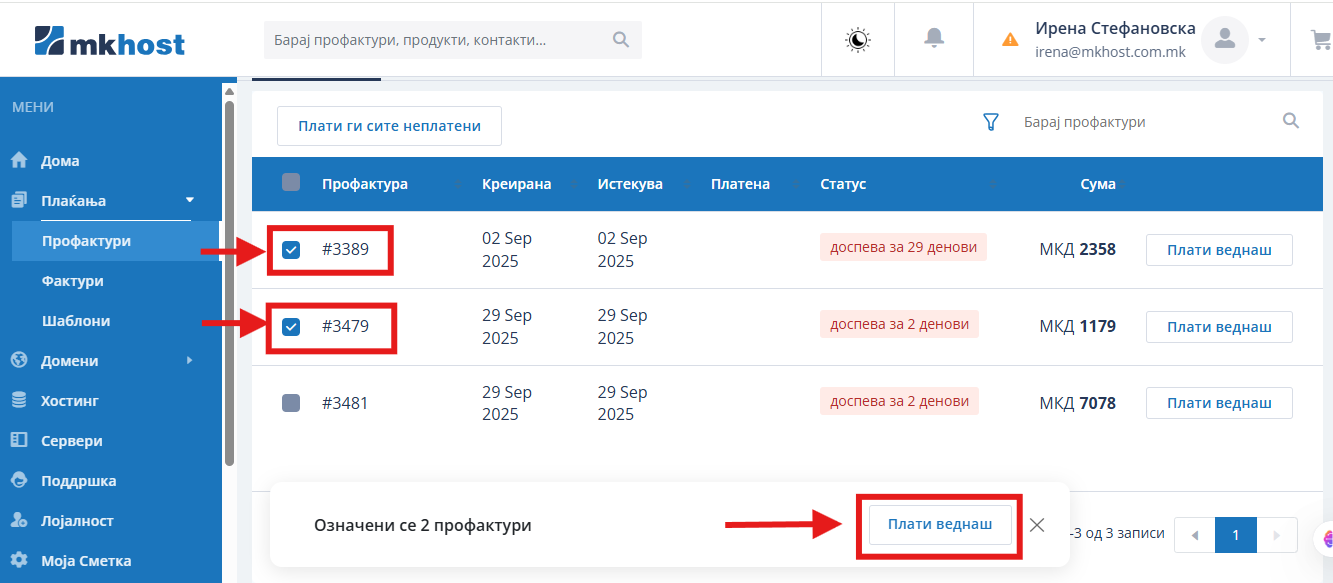Click the orange warning triangle icon
1333x583 pixels.
click(1010, 40)
